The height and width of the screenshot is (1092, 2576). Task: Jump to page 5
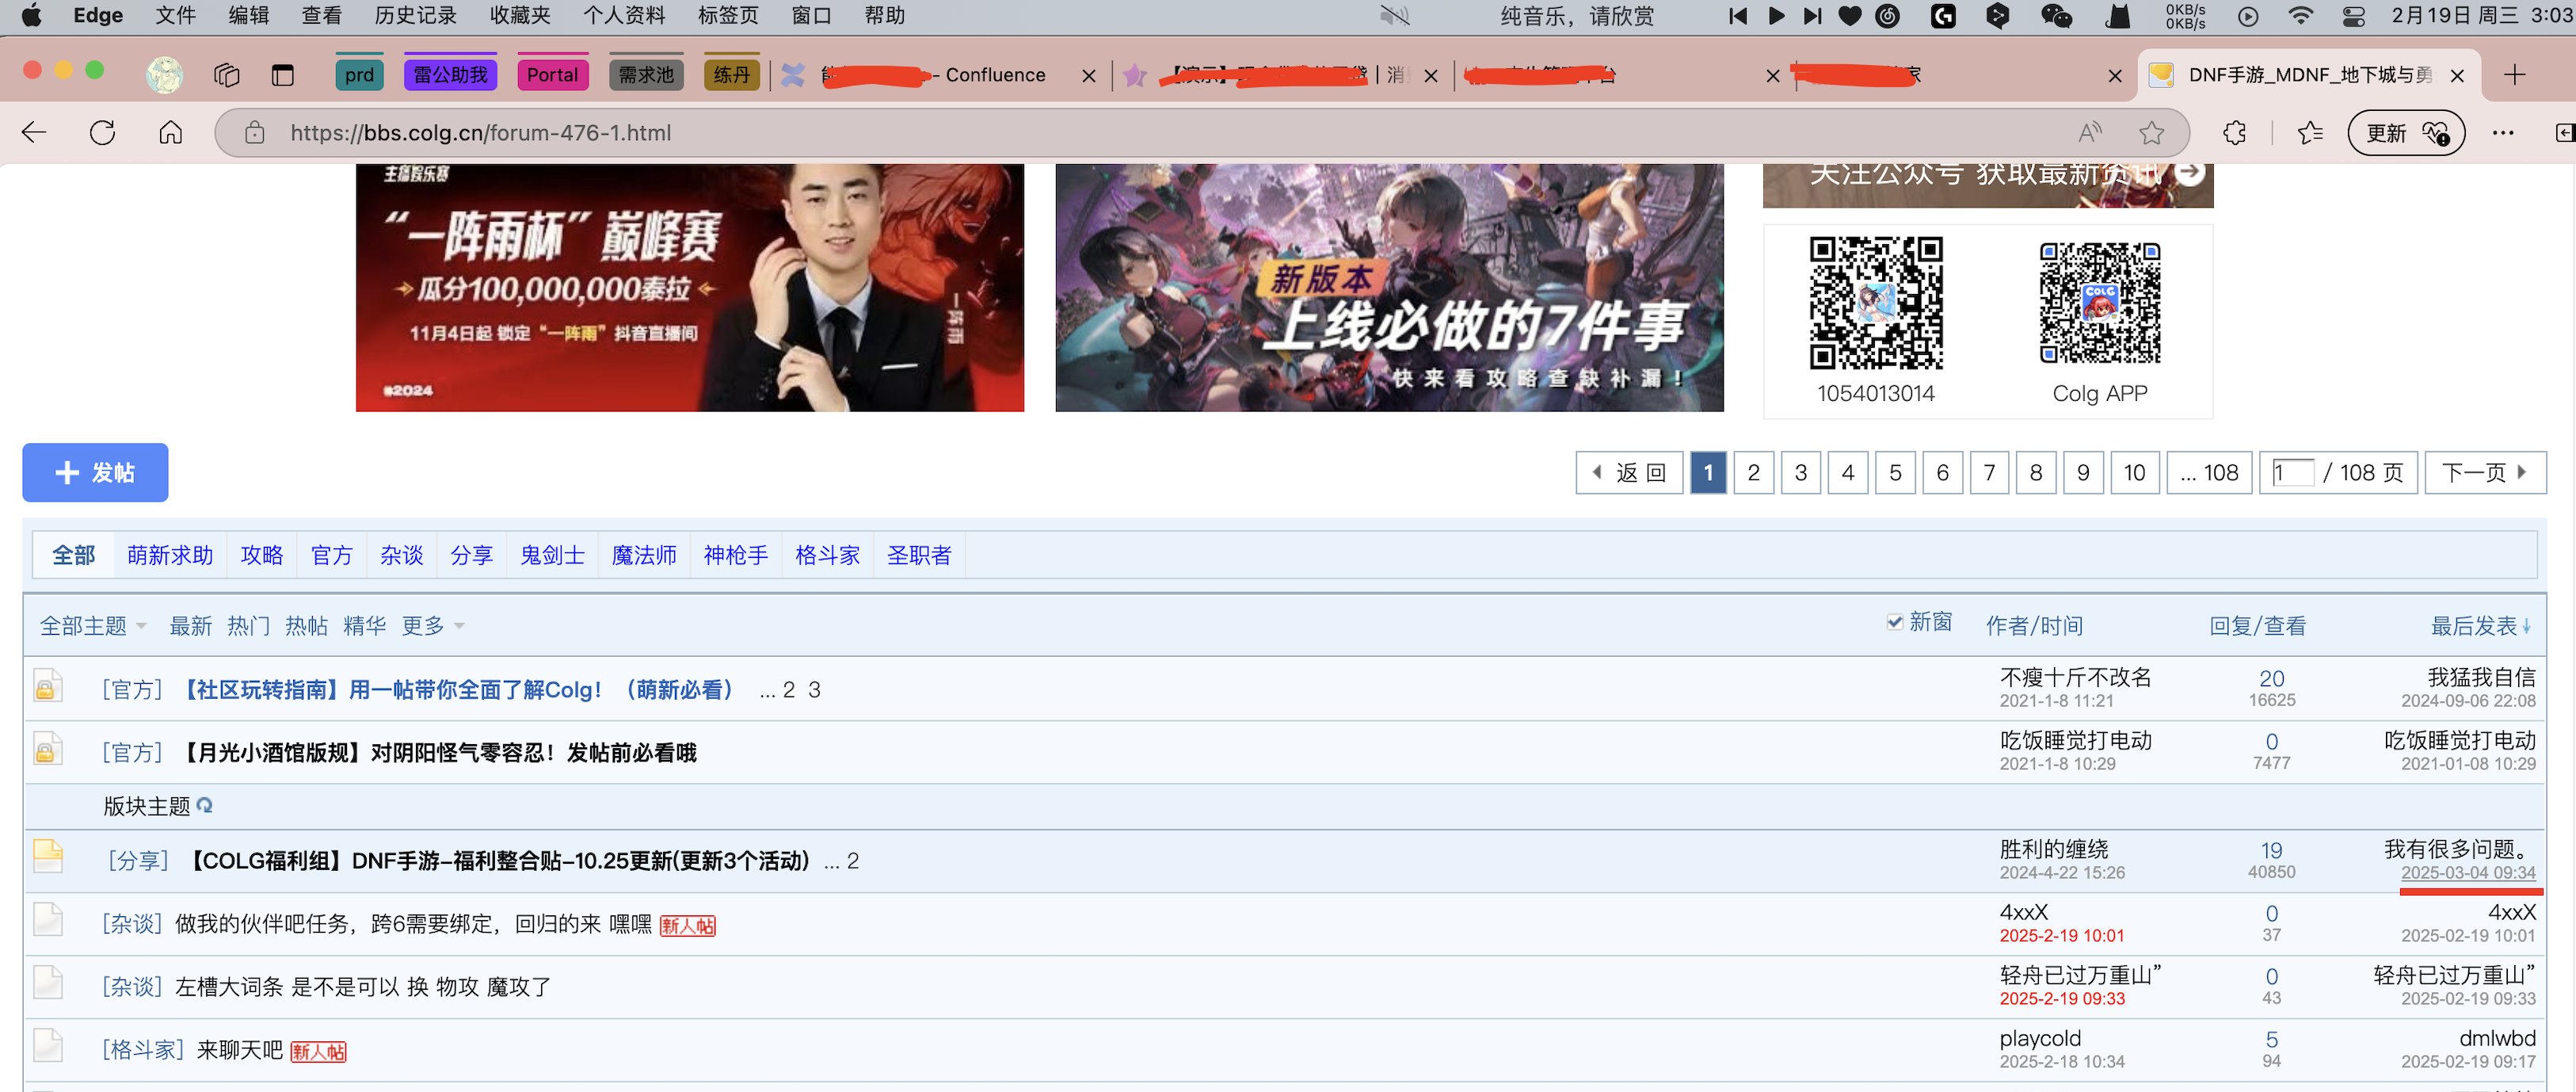pyautogui.click(x=1895, y=472)
